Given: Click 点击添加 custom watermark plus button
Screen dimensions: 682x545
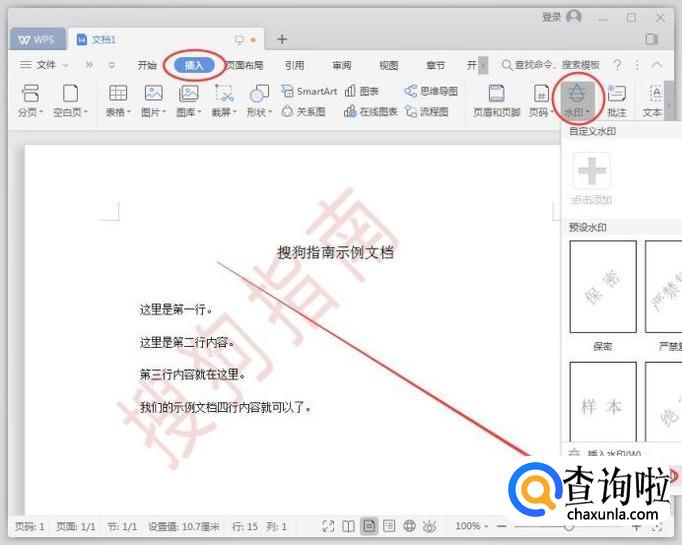Looking at the screenshot, I should point(592,170).
